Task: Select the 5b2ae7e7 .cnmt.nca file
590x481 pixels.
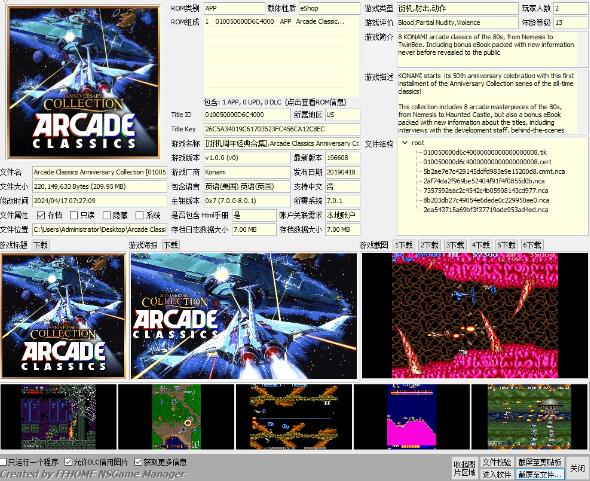Action: pyautogui.click(x=494, y=172)
